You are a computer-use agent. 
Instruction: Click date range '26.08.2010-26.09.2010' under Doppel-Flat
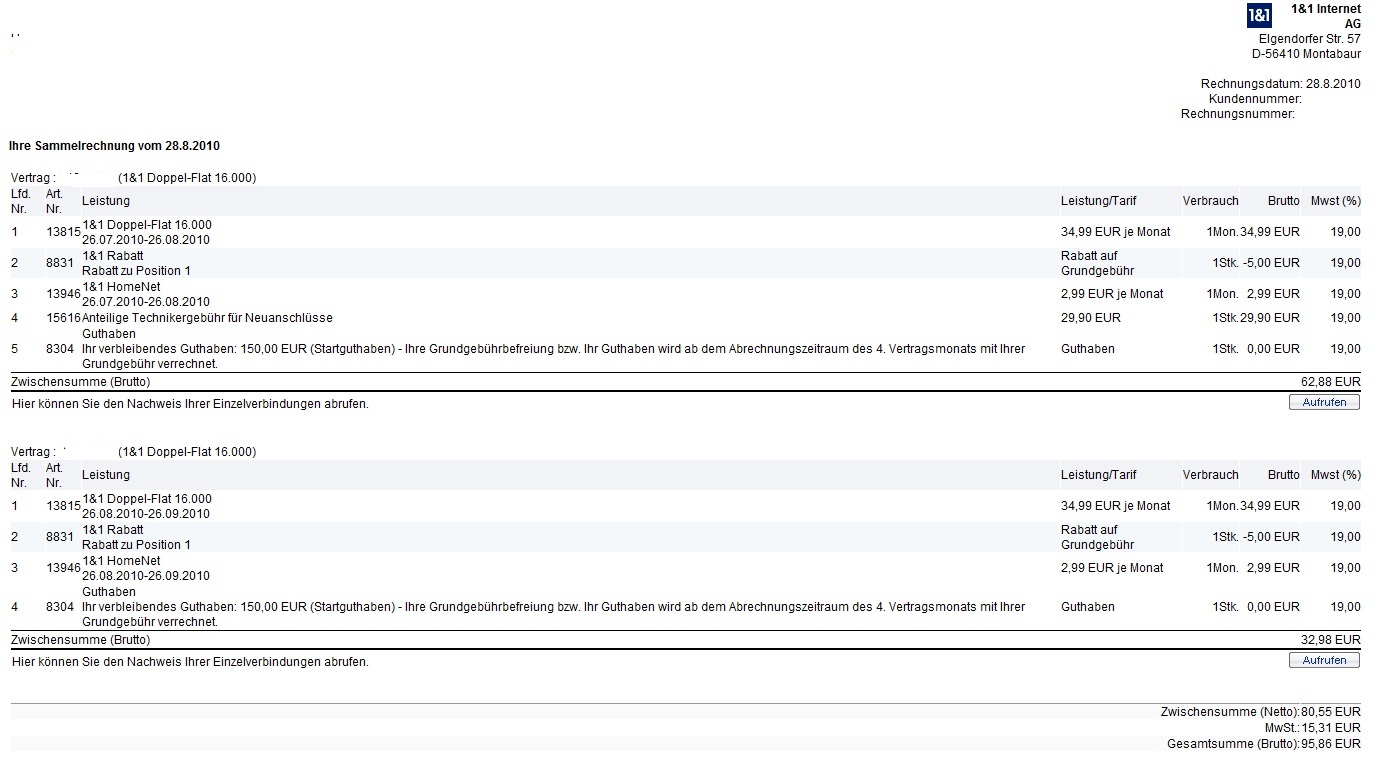point(146,514)
